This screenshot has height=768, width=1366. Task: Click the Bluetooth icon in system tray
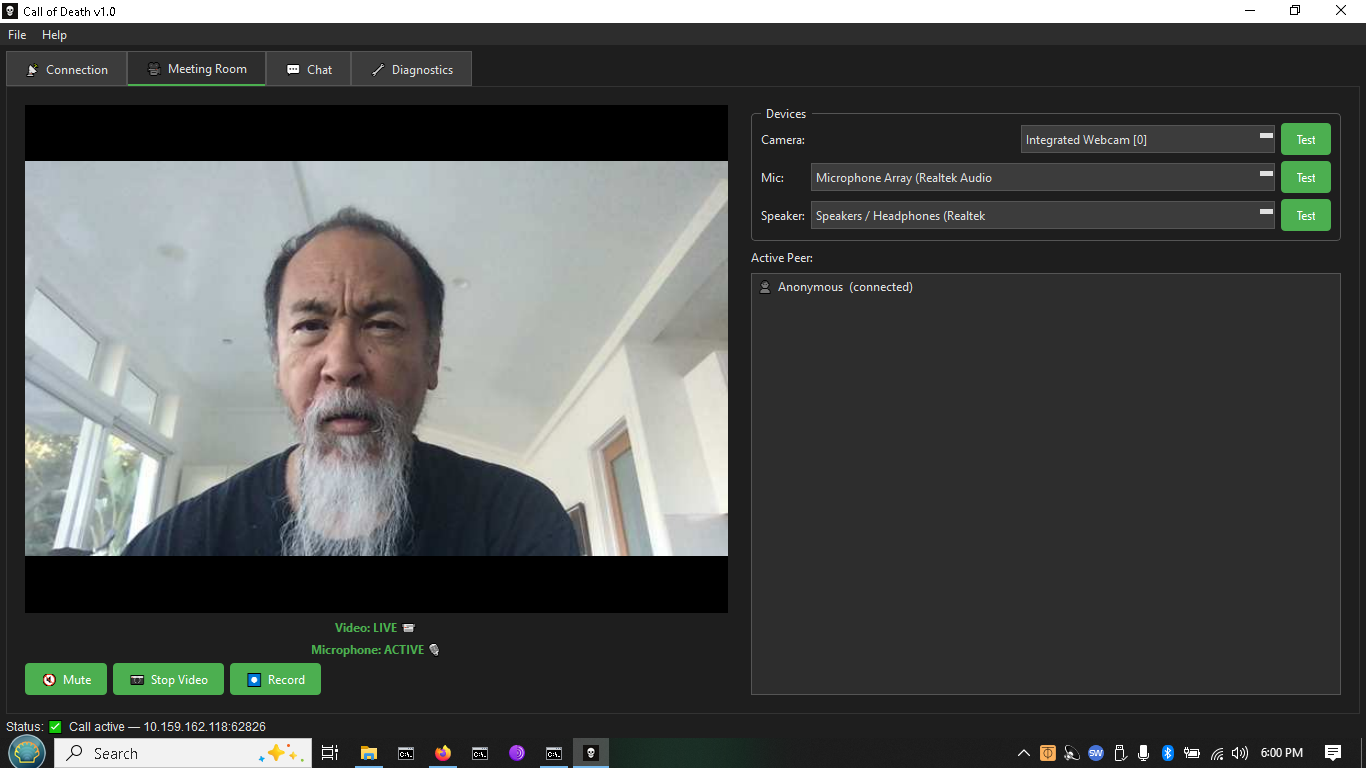tap(1167, 753)
